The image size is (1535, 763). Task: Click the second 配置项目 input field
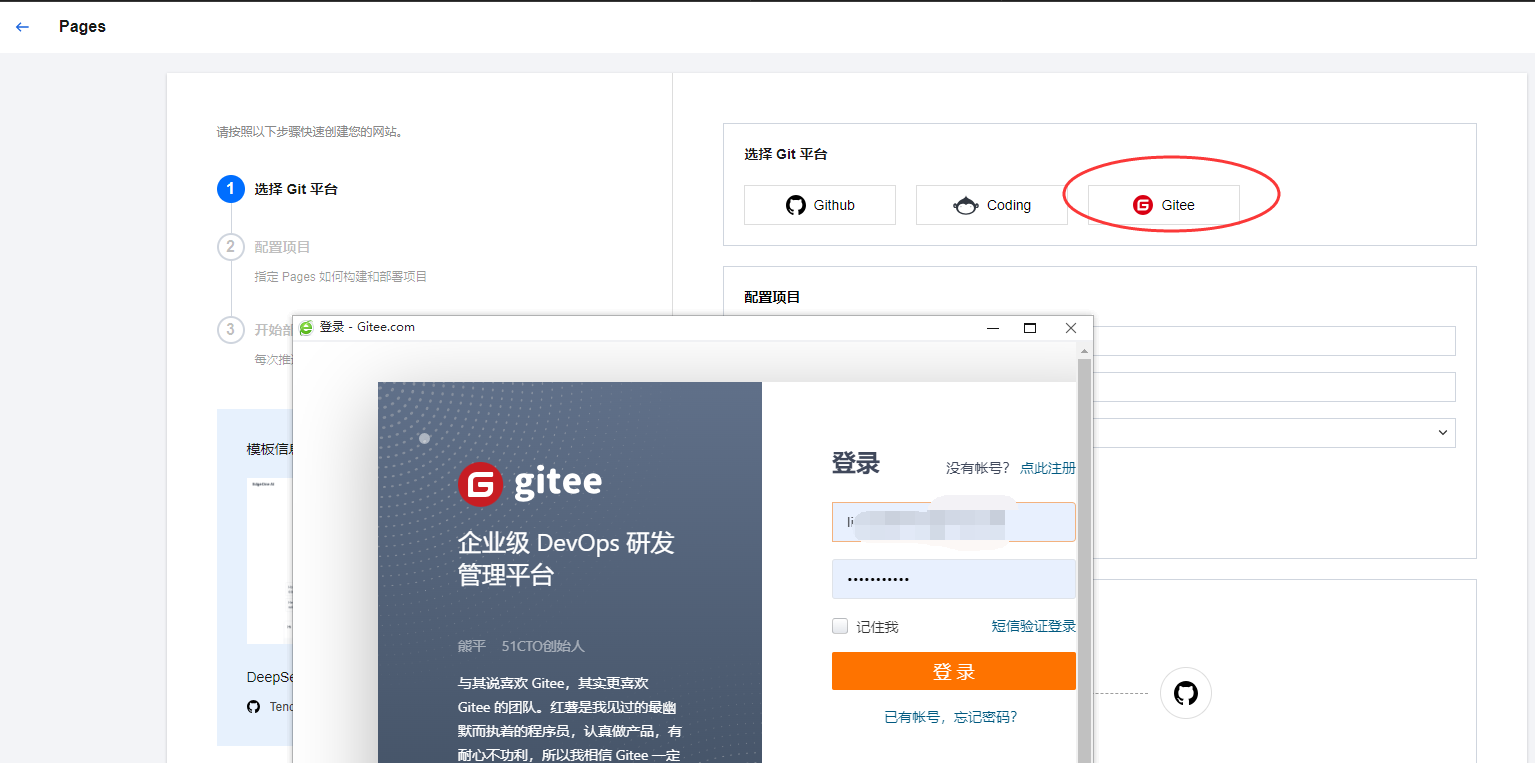(1274, 387)
